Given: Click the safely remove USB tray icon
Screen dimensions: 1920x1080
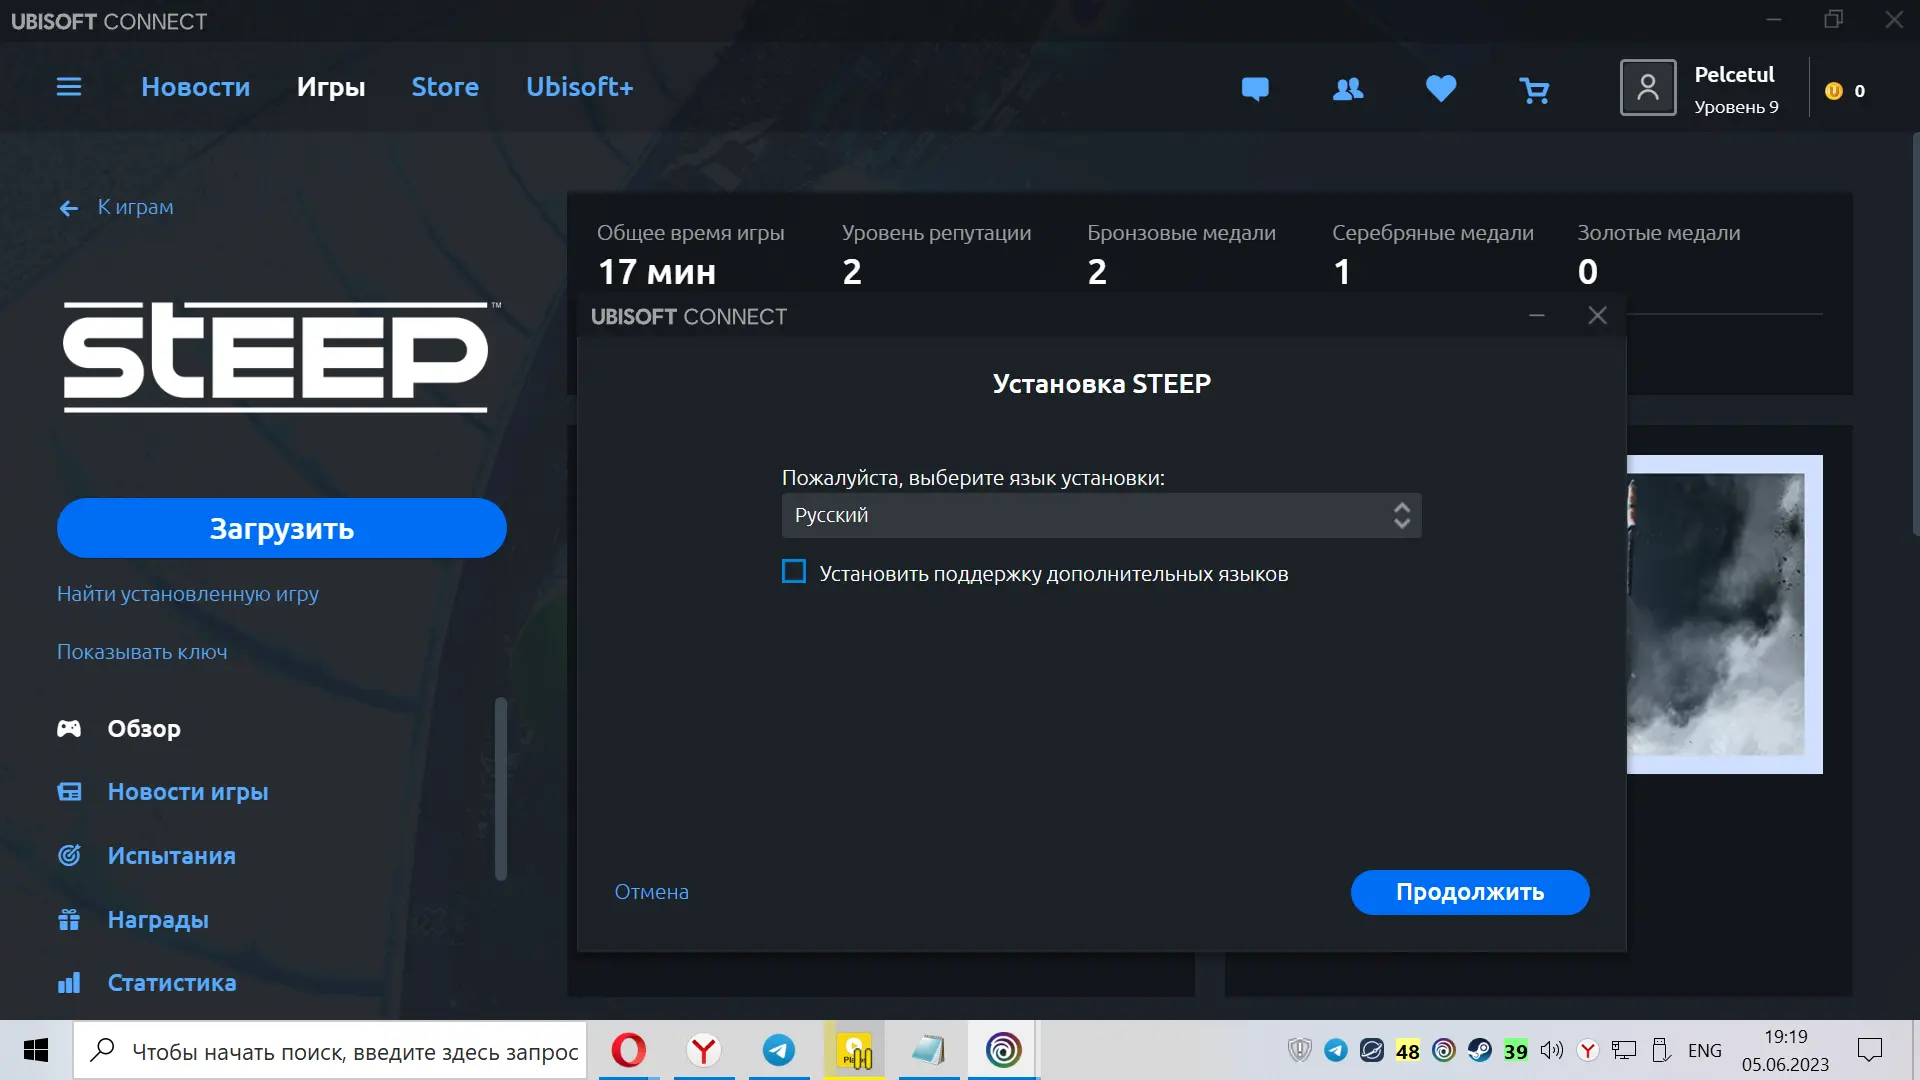Looking at the screenshot, I should (x=1660, y=1050).
